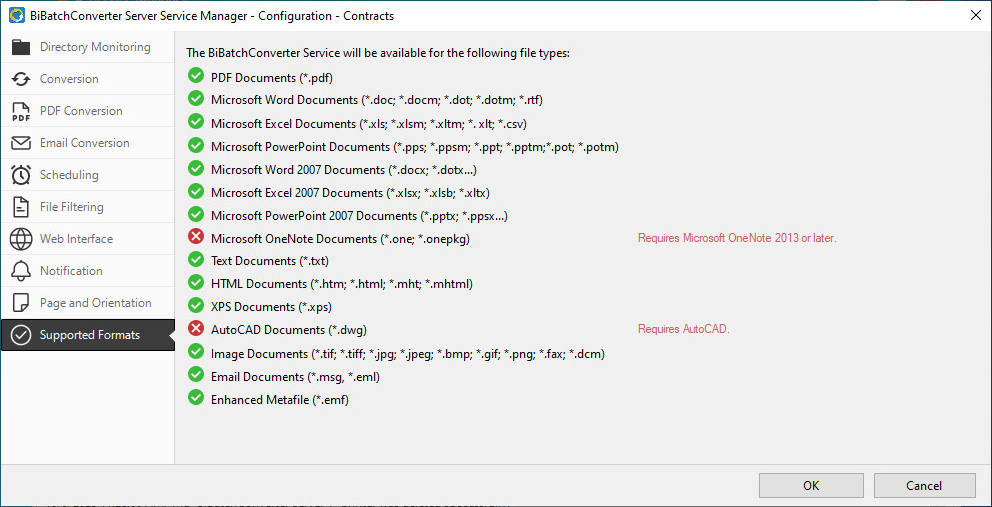Click the Directory Monitoring folder icon
This screenshot has height=507, width=992.
pos(21,47)
